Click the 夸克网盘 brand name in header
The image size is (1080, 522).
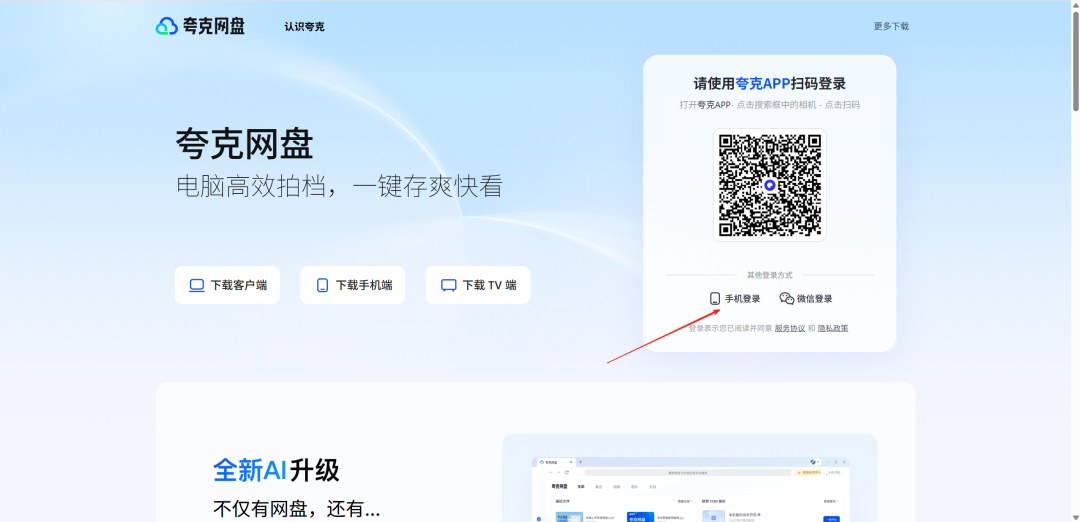(214, 26)
